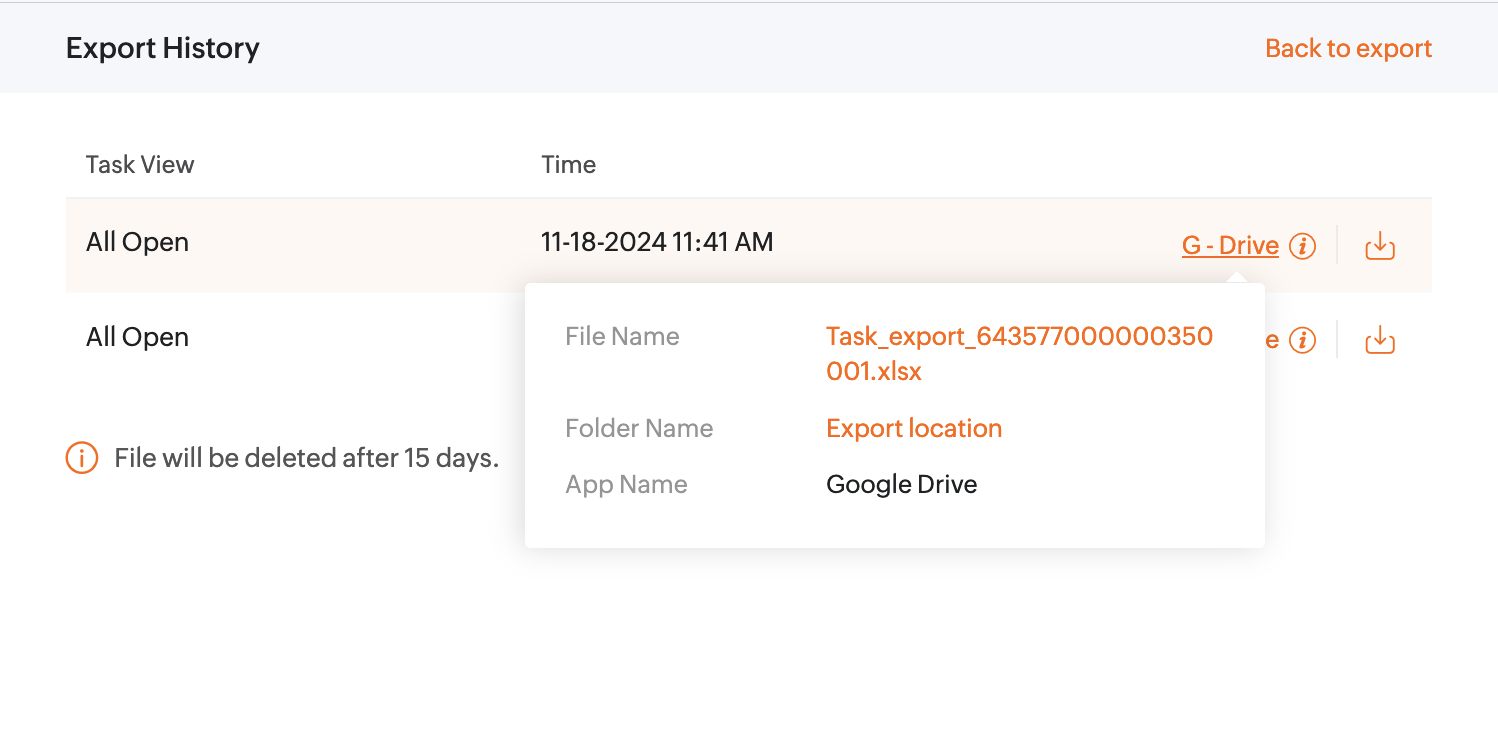Open the Task_export xlsx file name link
Image resolution: width=1498 pixels, height=742 pixels.
(1018, 353)
